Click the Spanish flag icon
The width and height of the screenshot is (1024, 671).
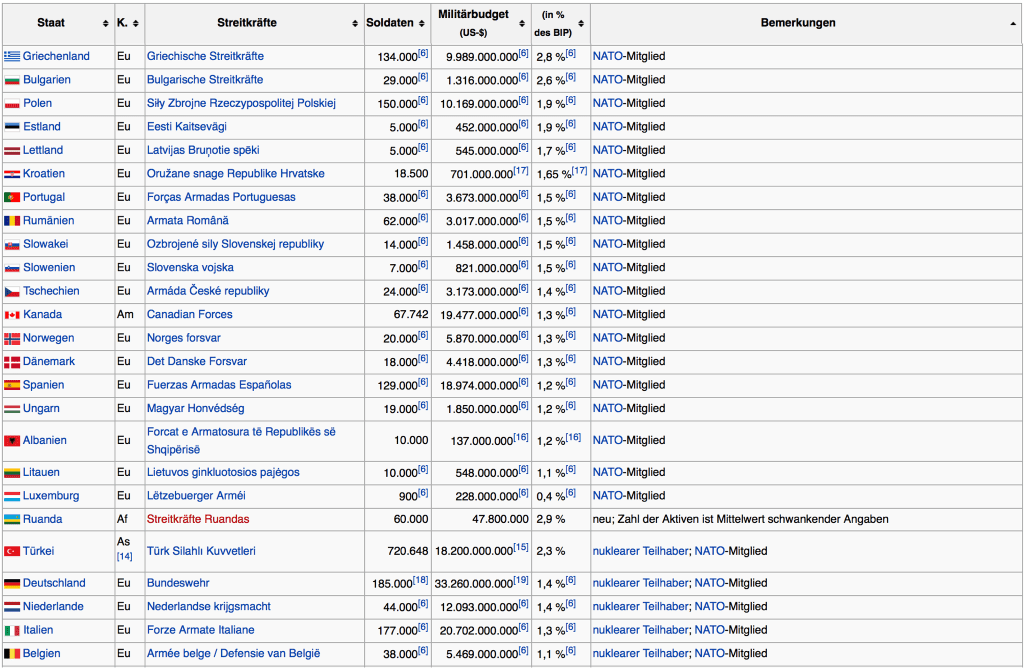(12, 385)
